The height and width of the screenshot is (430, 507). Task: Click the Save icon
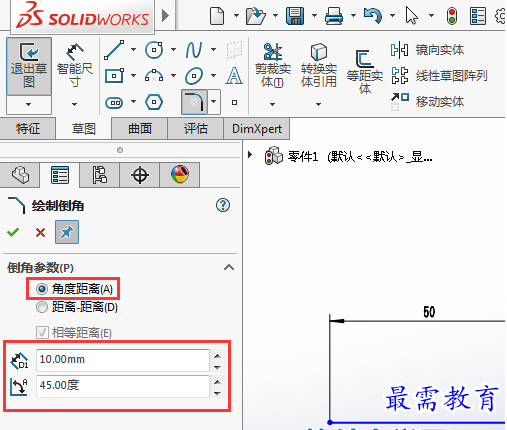click(295, 16)
